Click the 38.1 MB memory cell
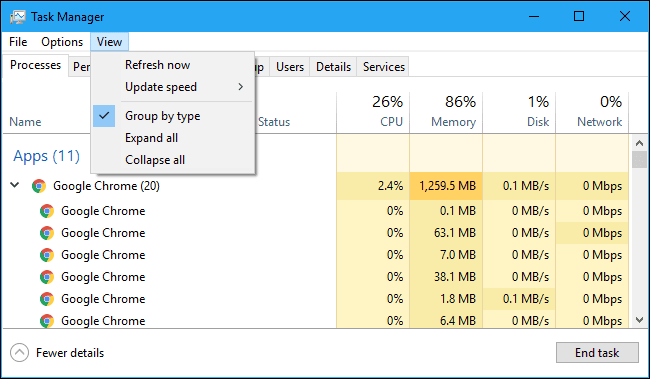Image resolution: width=650 pixels, height=379 pixels. point(446,277)
